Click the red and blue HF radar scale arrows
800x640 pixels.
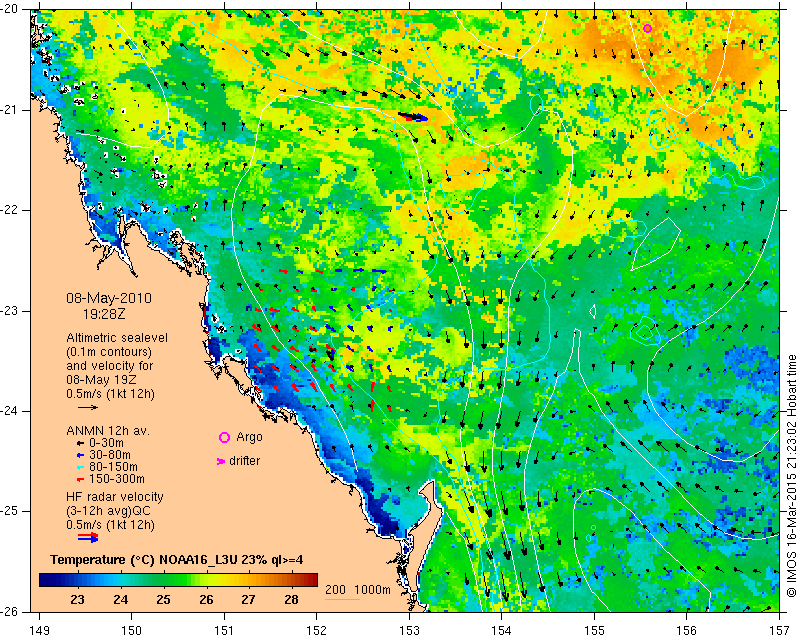coord(88,538)
